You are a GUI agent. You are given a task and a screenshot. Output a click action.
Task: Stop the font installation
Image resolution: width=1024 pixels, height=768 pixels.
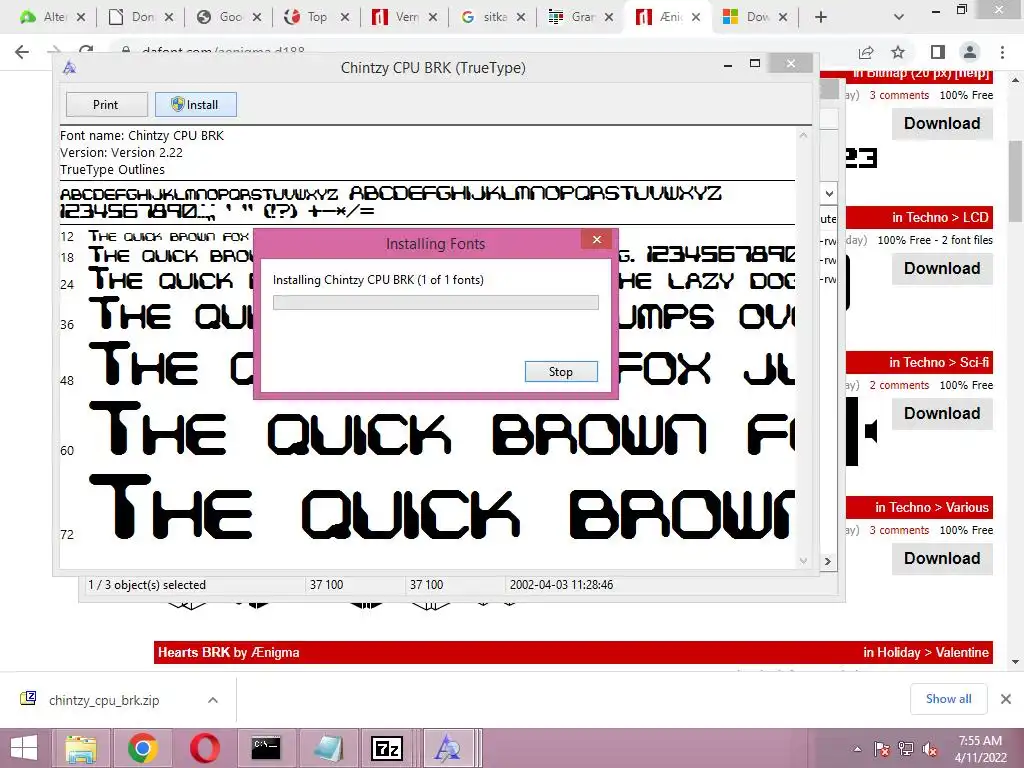click(561, 372)
